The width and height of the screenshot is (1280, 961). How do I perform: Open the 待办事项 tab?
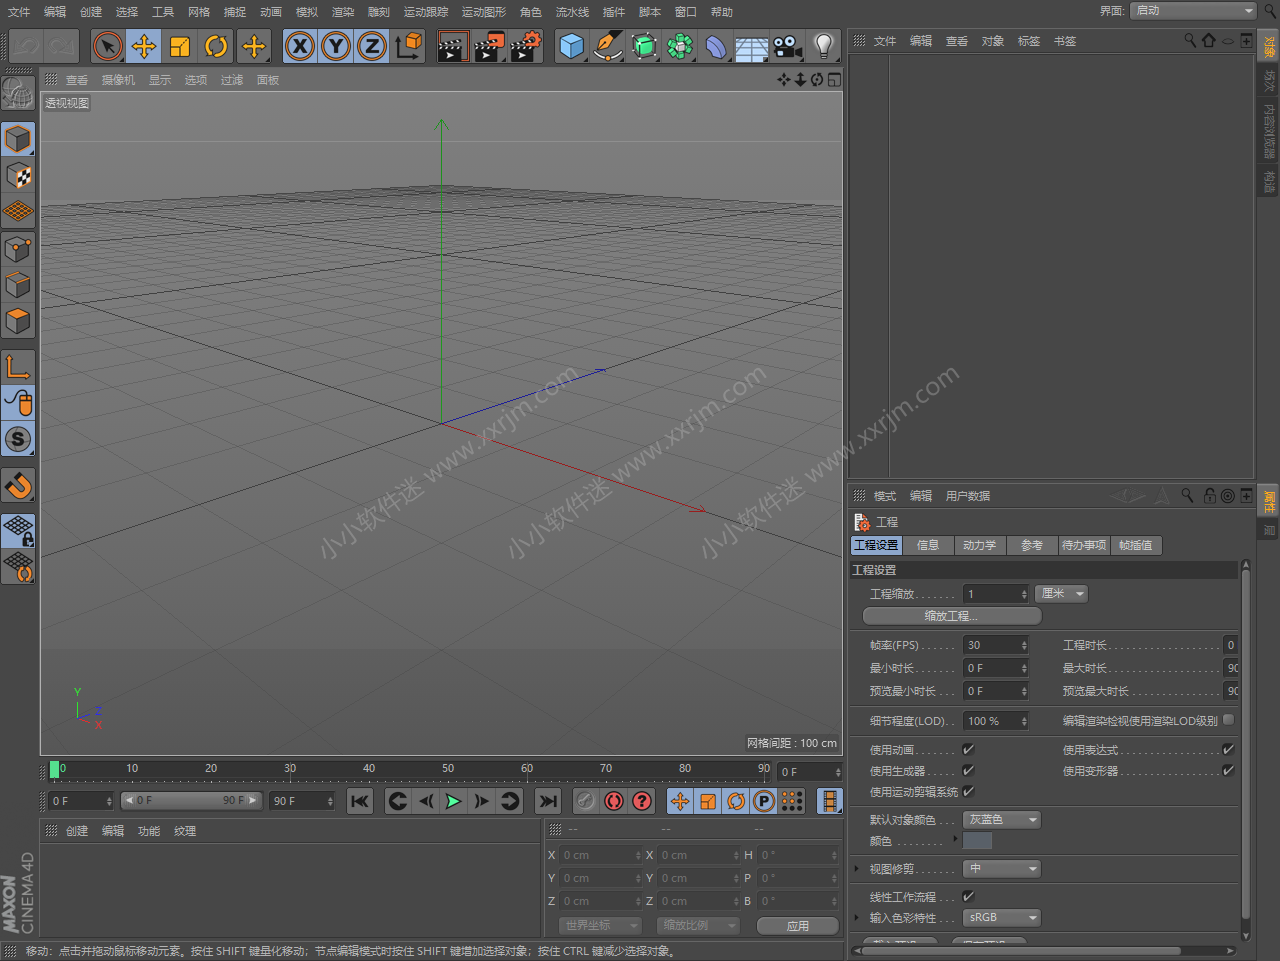[x=1084, y=545]
